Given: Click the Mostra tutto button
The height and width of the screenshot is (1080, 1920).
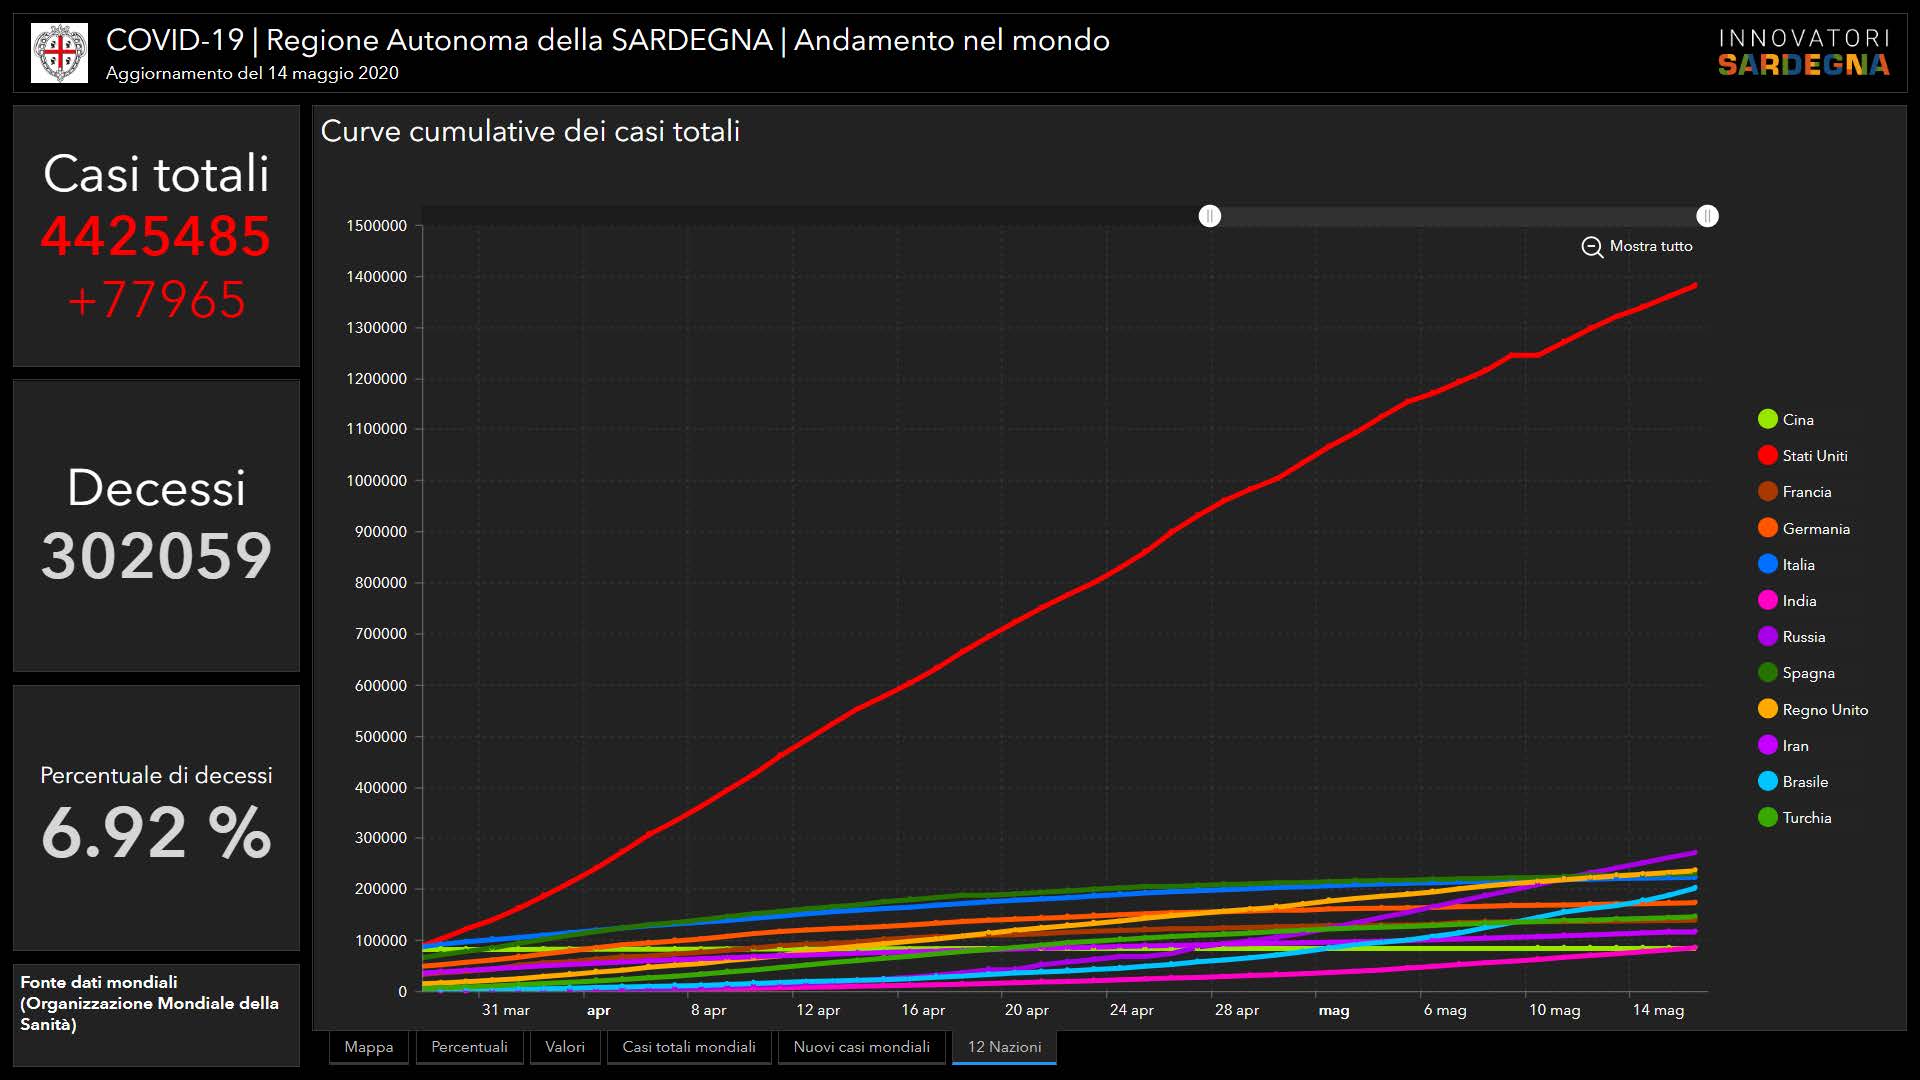Looking at the screenshot, I should (1650, 246).
